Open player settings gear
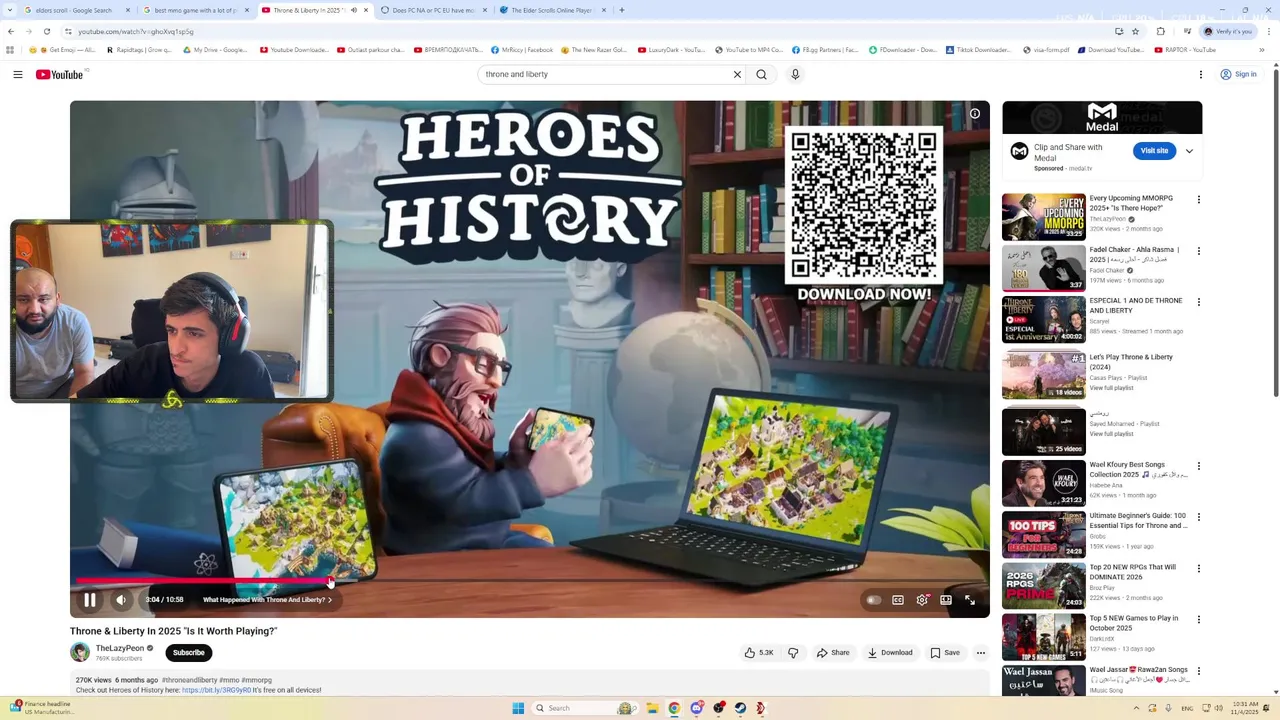 pos(922,600)
